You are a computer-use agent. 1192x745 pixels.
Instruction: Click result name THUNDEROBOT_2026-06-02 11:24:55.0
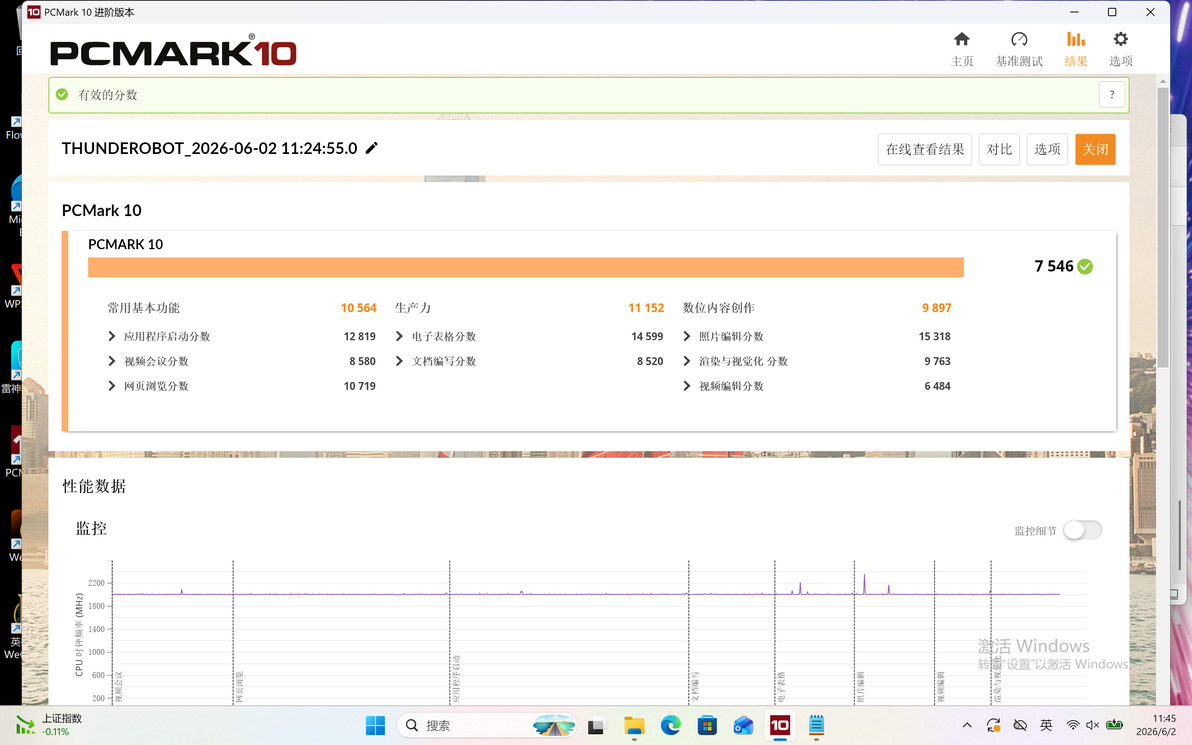point(209,148)
